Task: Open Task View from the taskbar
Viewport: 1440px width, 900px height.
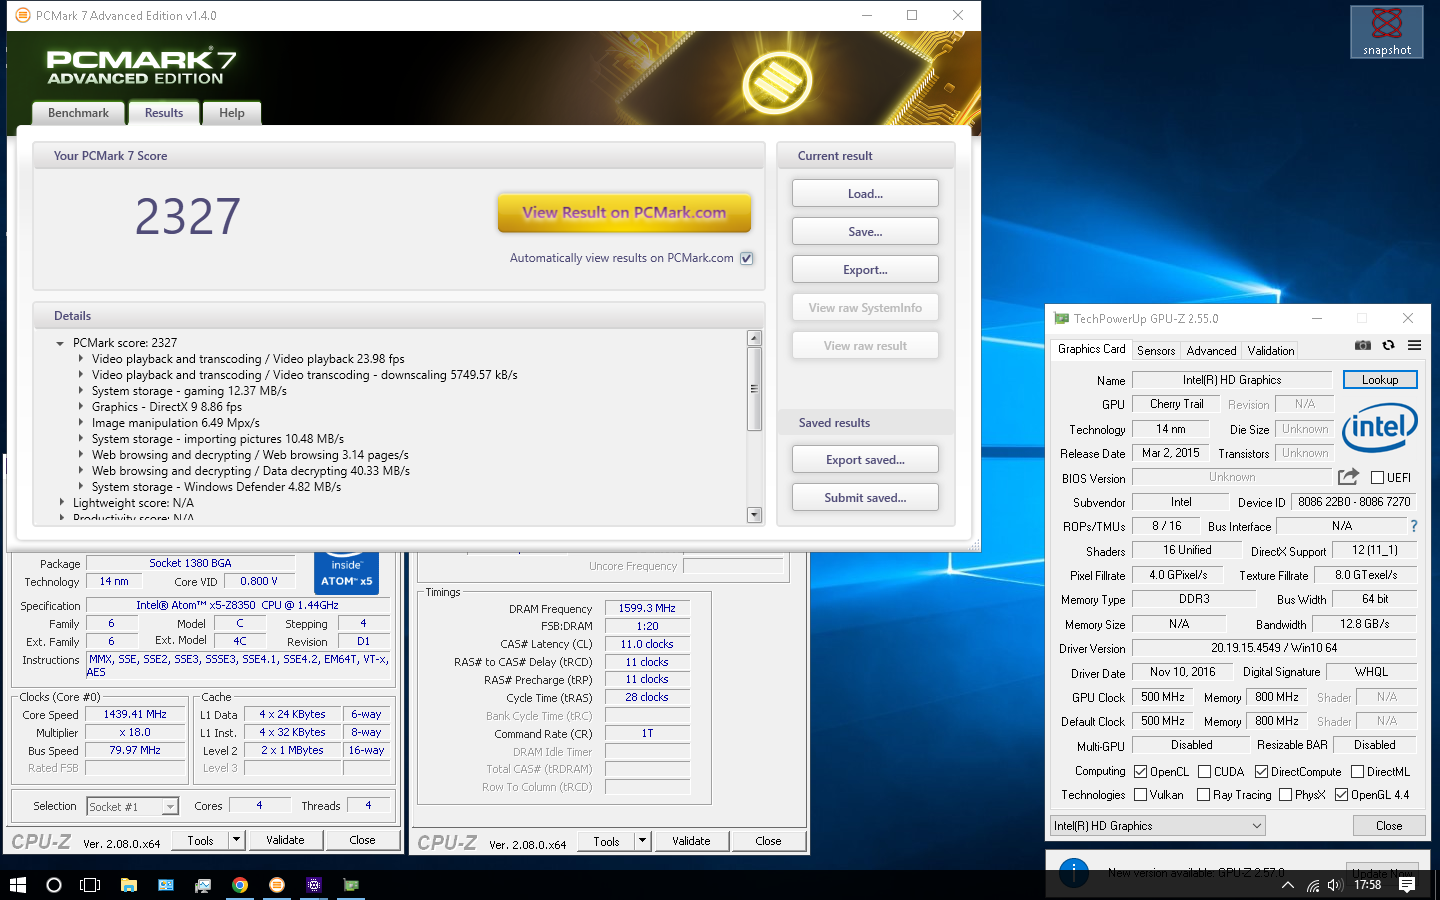Action: [90, 885]
